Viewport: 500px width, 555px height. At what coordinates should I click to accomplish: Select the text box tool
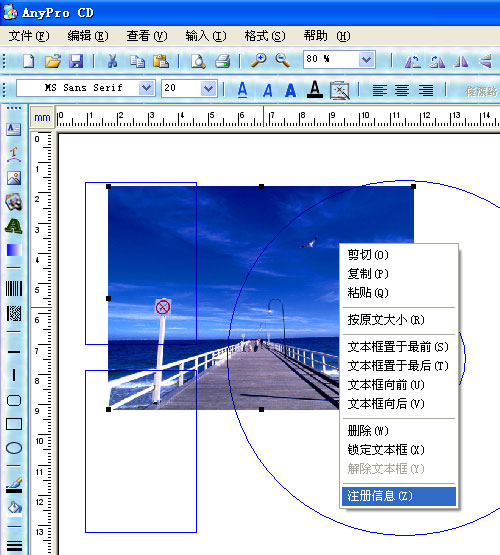13,130
